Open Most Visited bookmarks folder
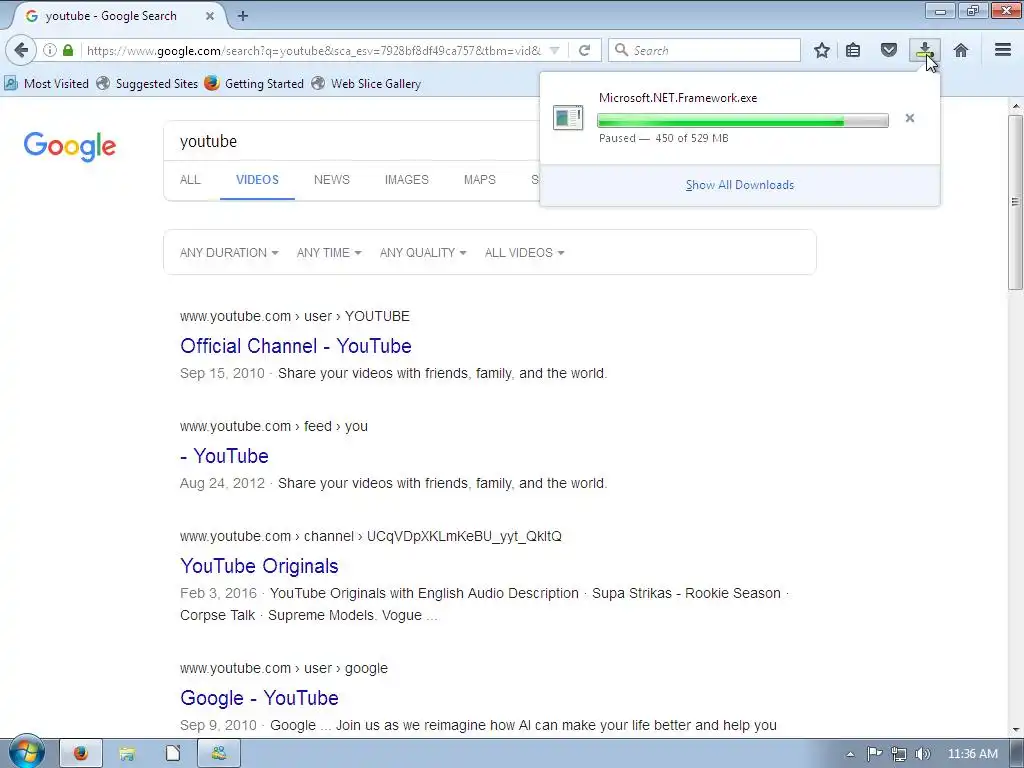 pos(46,84)
